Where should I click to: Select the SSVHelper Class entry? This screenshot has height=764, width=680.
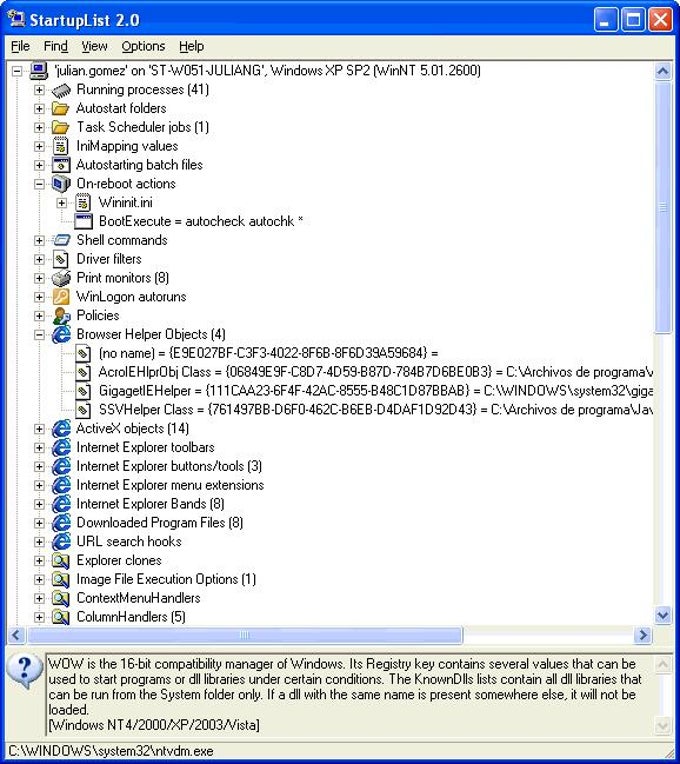tap(375, 410)
